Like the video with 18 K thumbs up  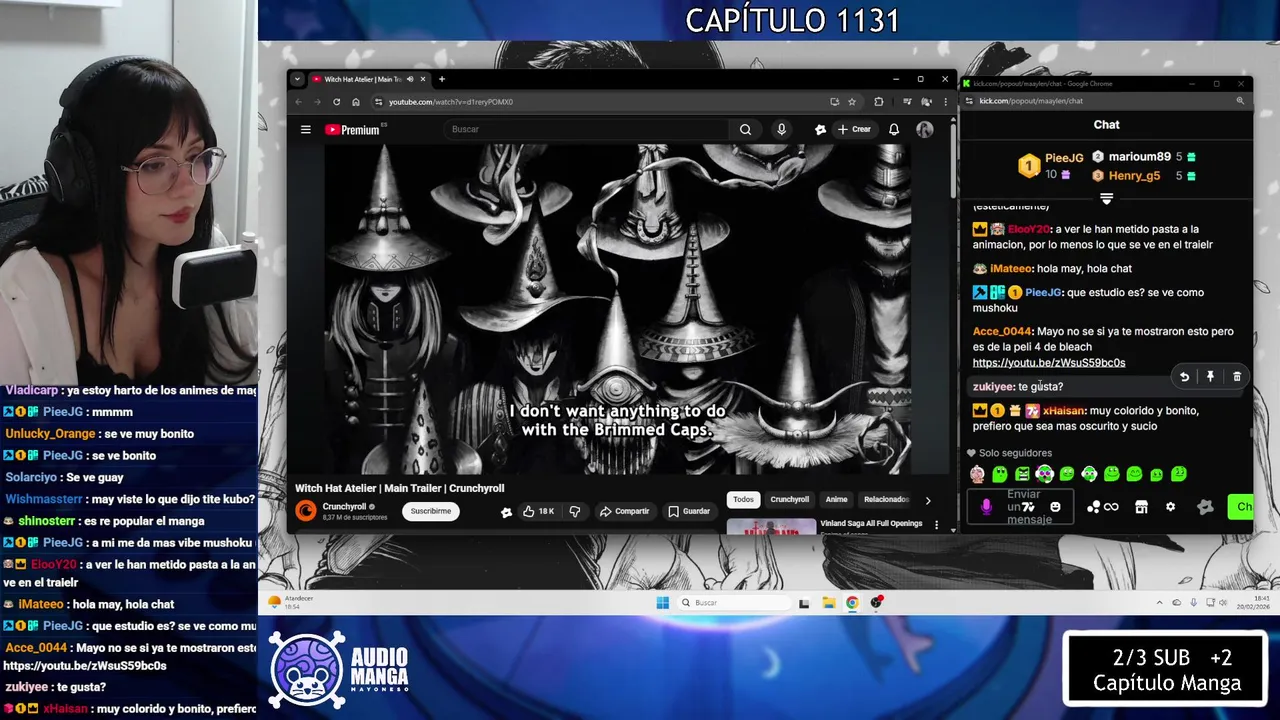(x=539, y=511)
